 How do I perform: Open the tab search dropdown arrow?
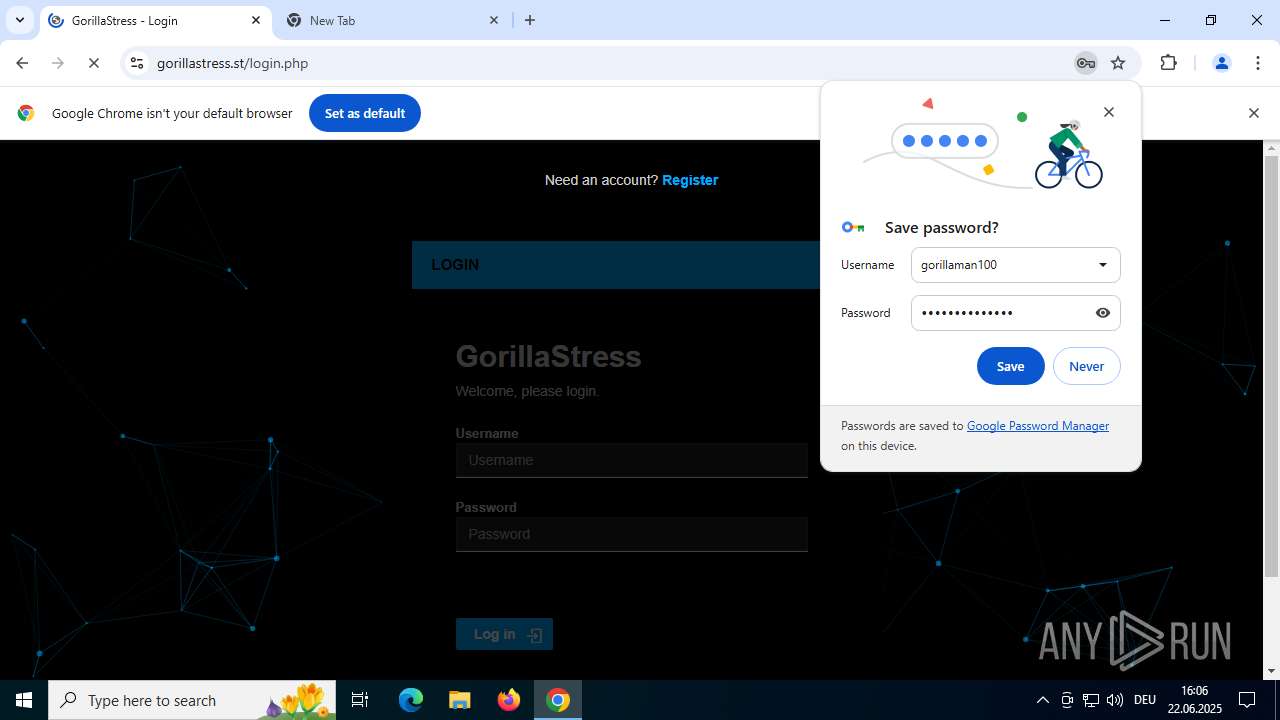pos(20,20)
